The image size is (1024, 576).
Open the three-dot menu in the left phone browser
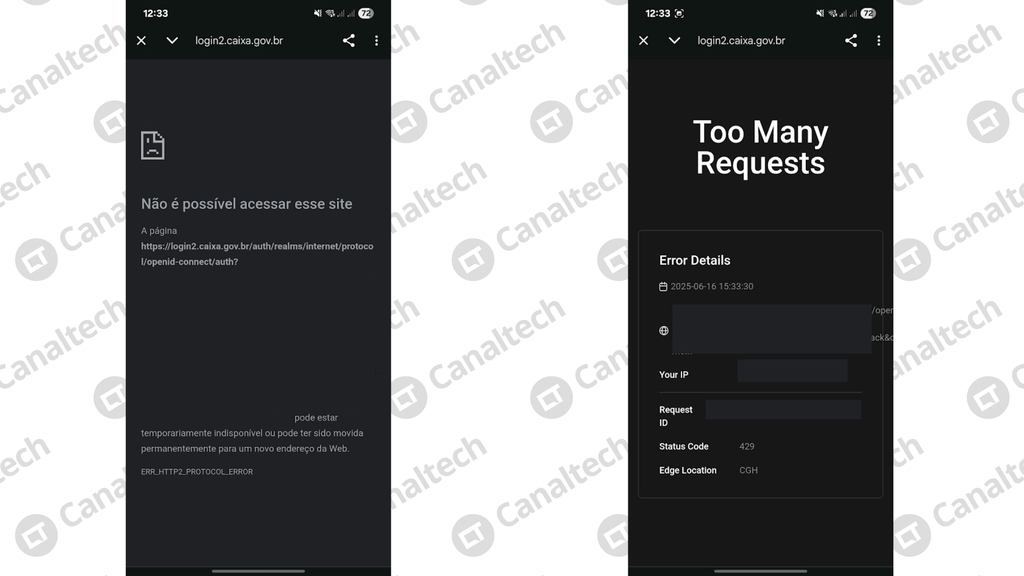pyautogui.click(x=376, y=40)
